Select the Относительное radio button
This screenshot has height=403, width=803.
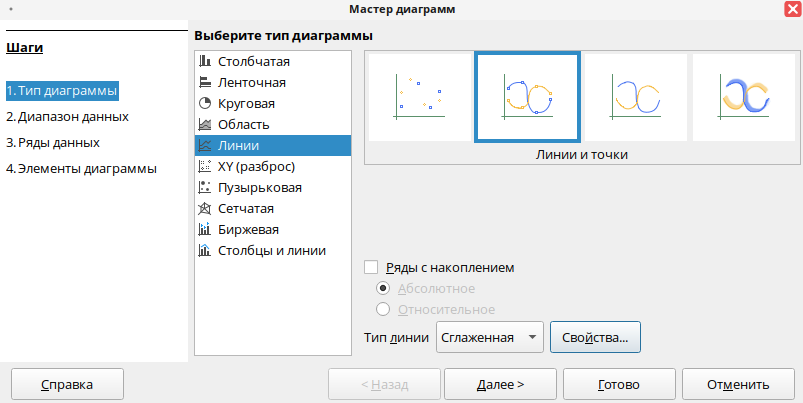coord(383,310)
